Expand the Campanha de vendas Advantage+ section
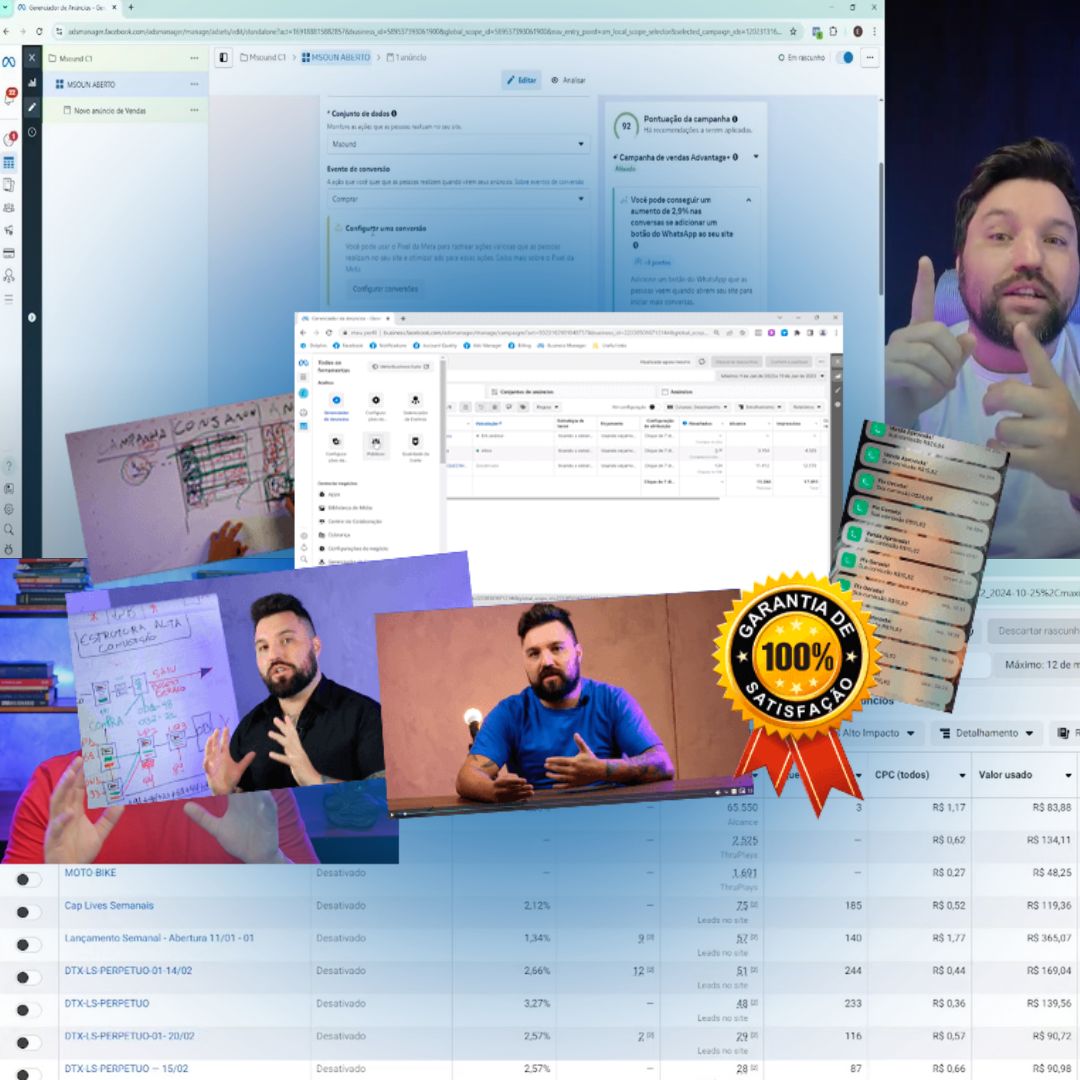This screenshot has height=1080, width=1080. coord(755,157)
